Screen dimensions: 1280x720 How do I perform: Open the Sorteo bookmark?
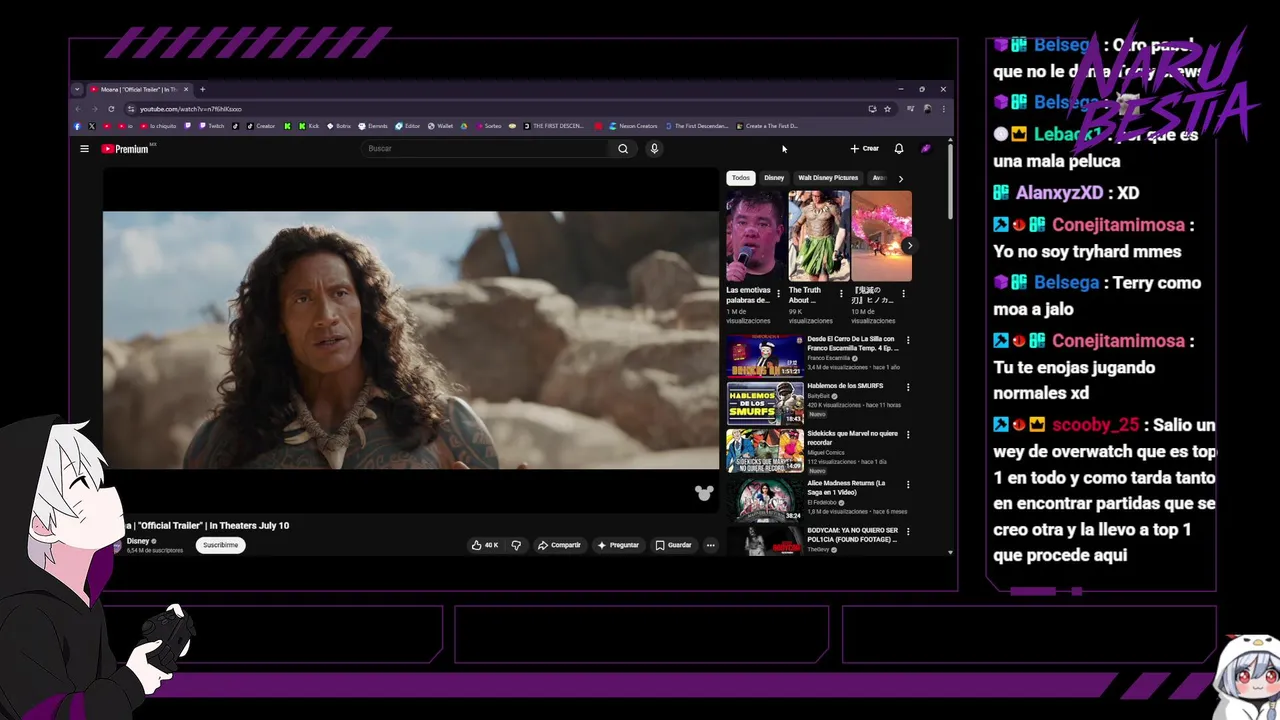point(489,126)
